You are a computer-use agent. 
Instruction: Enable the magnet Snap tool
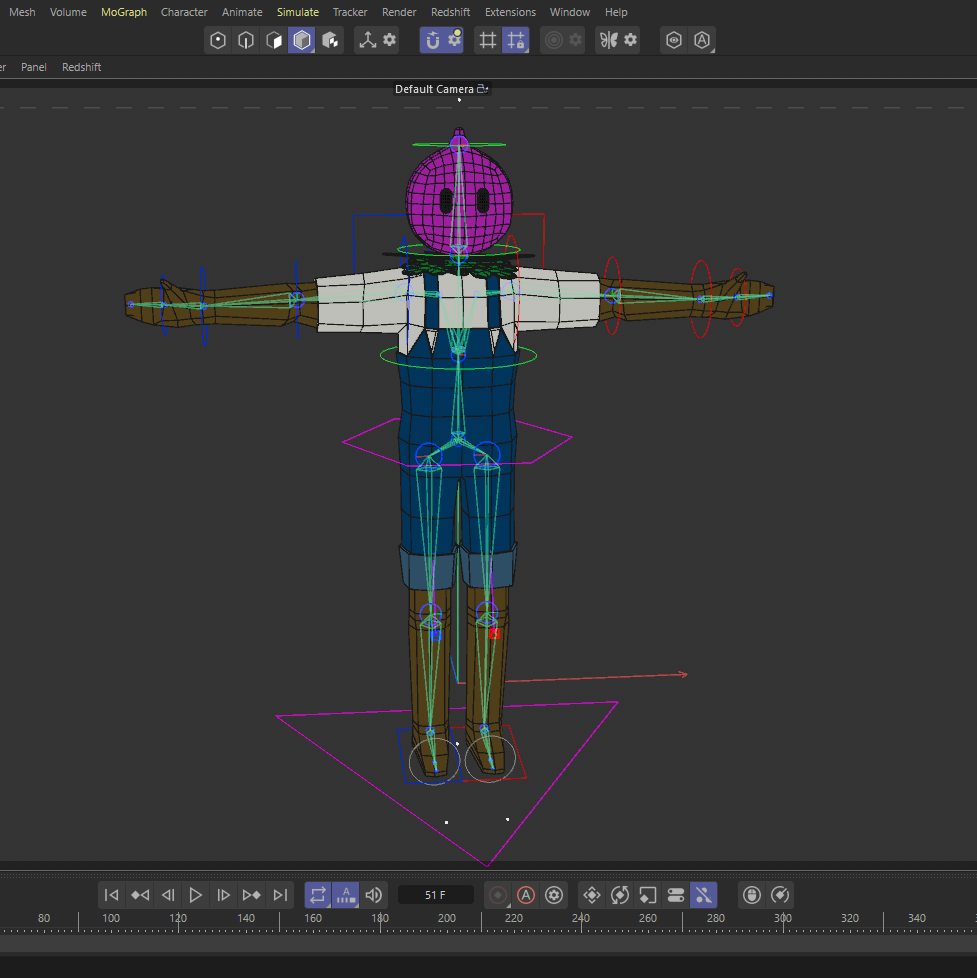pos(432,41)
